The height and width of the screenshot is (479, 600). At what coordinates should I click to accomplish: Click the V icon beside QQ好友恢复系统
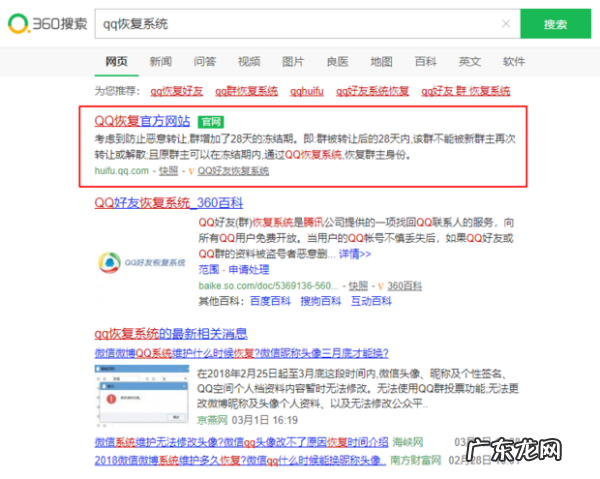click(x=191, y=171)
